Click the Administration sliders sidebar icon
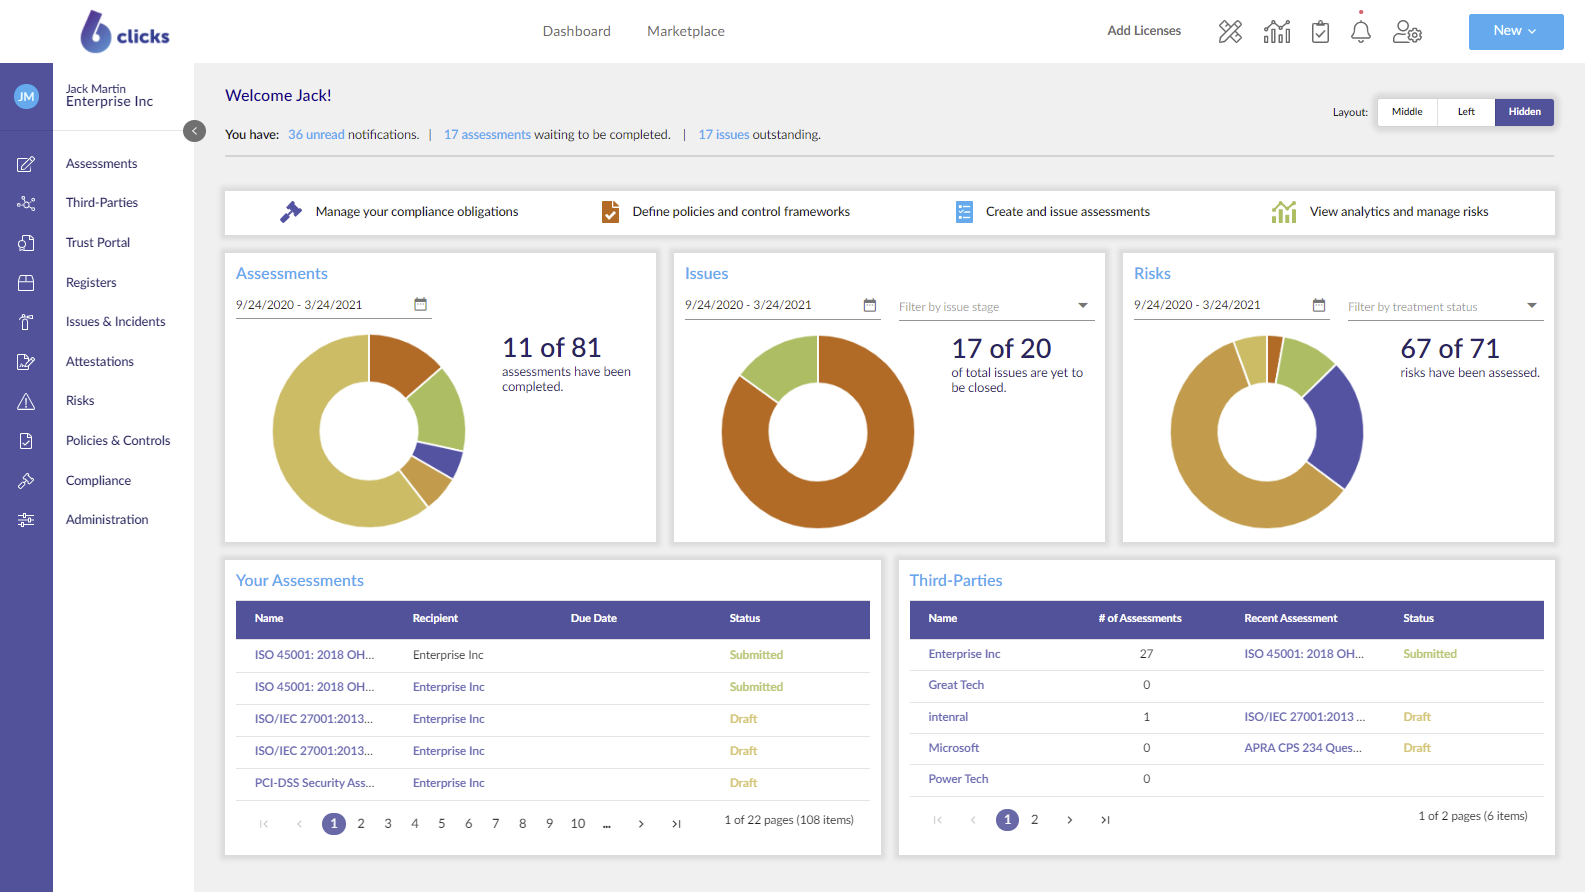Screen dimensions: 1585x892 [x=26, y=520]
